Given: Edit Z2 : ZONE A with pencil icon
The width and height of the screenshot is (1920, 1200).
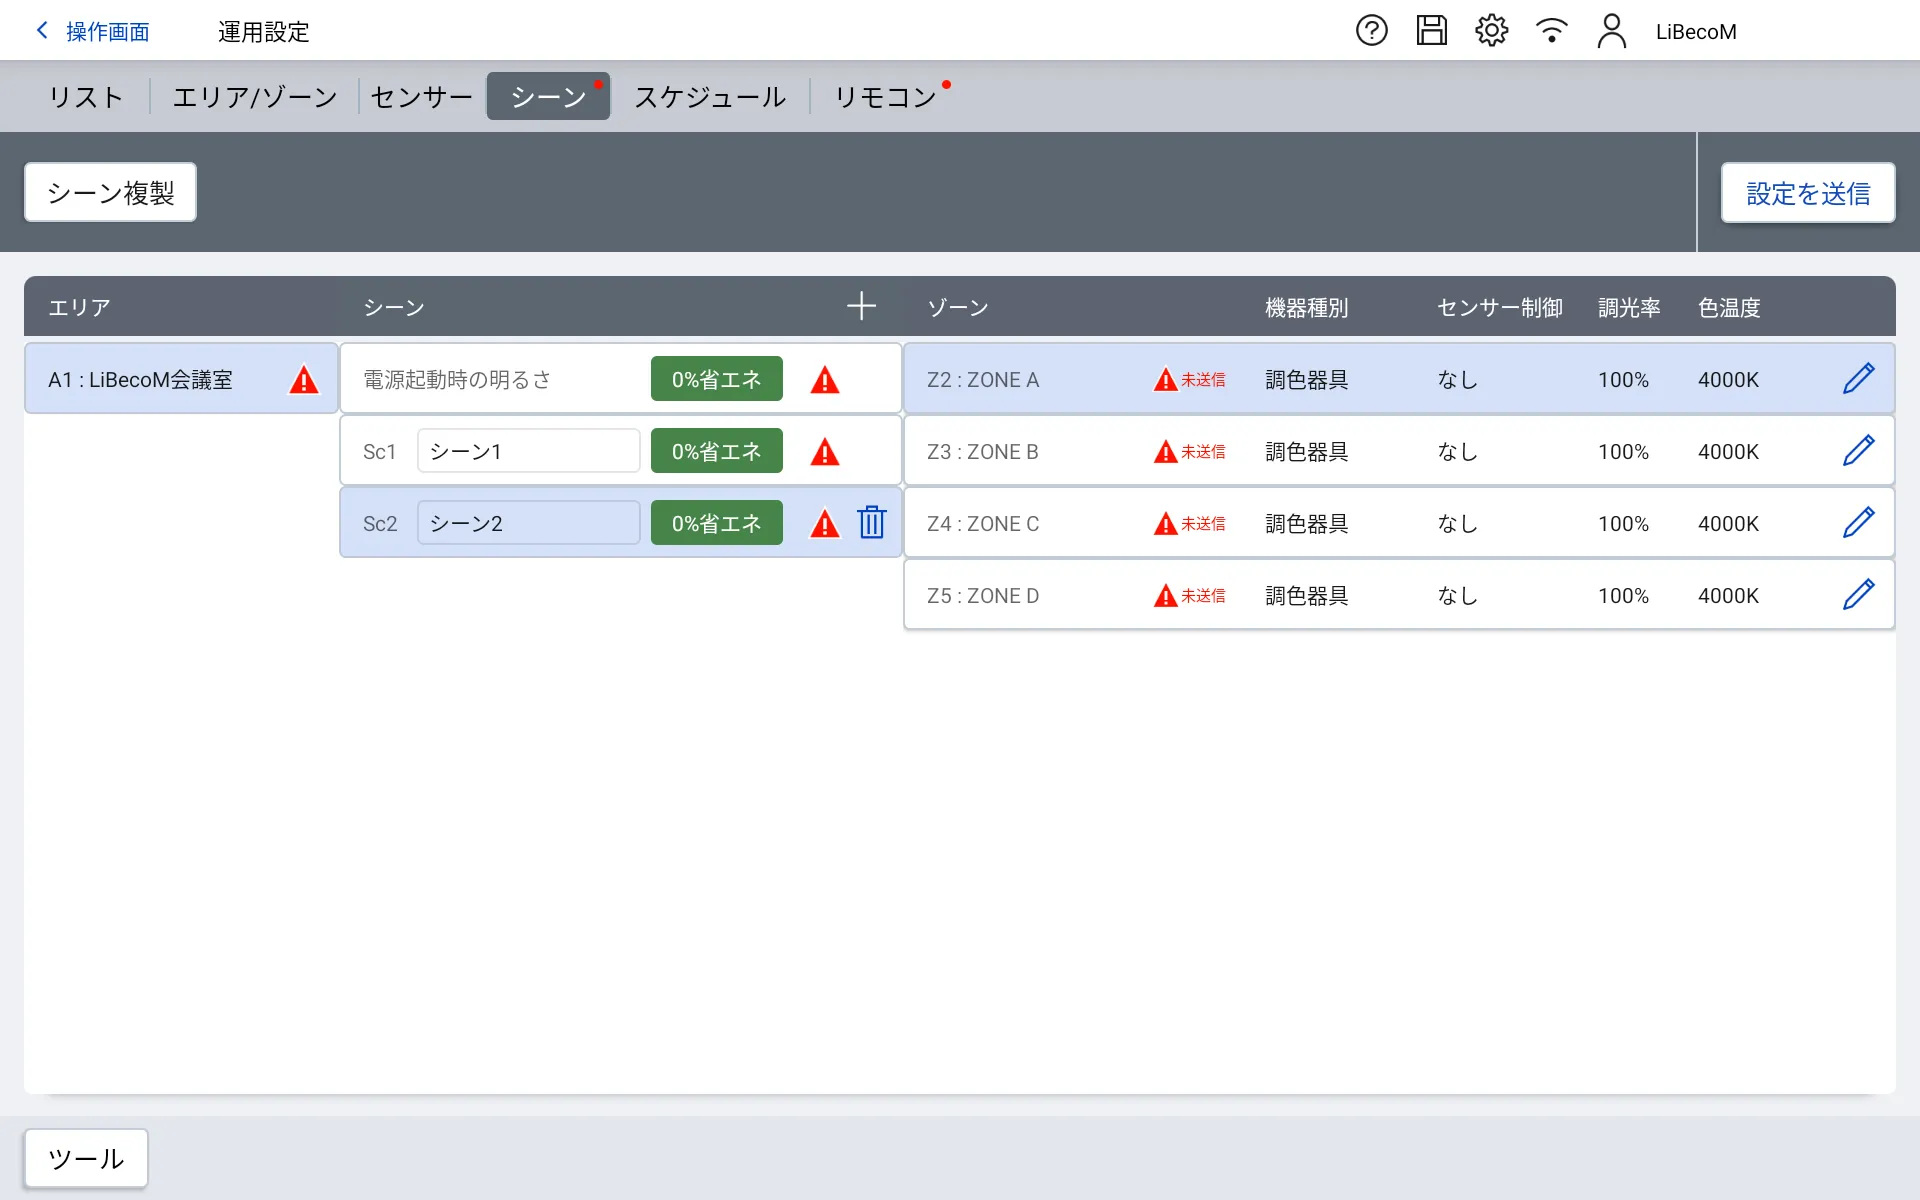Looking at the screenshot, I should (1858, 379).
